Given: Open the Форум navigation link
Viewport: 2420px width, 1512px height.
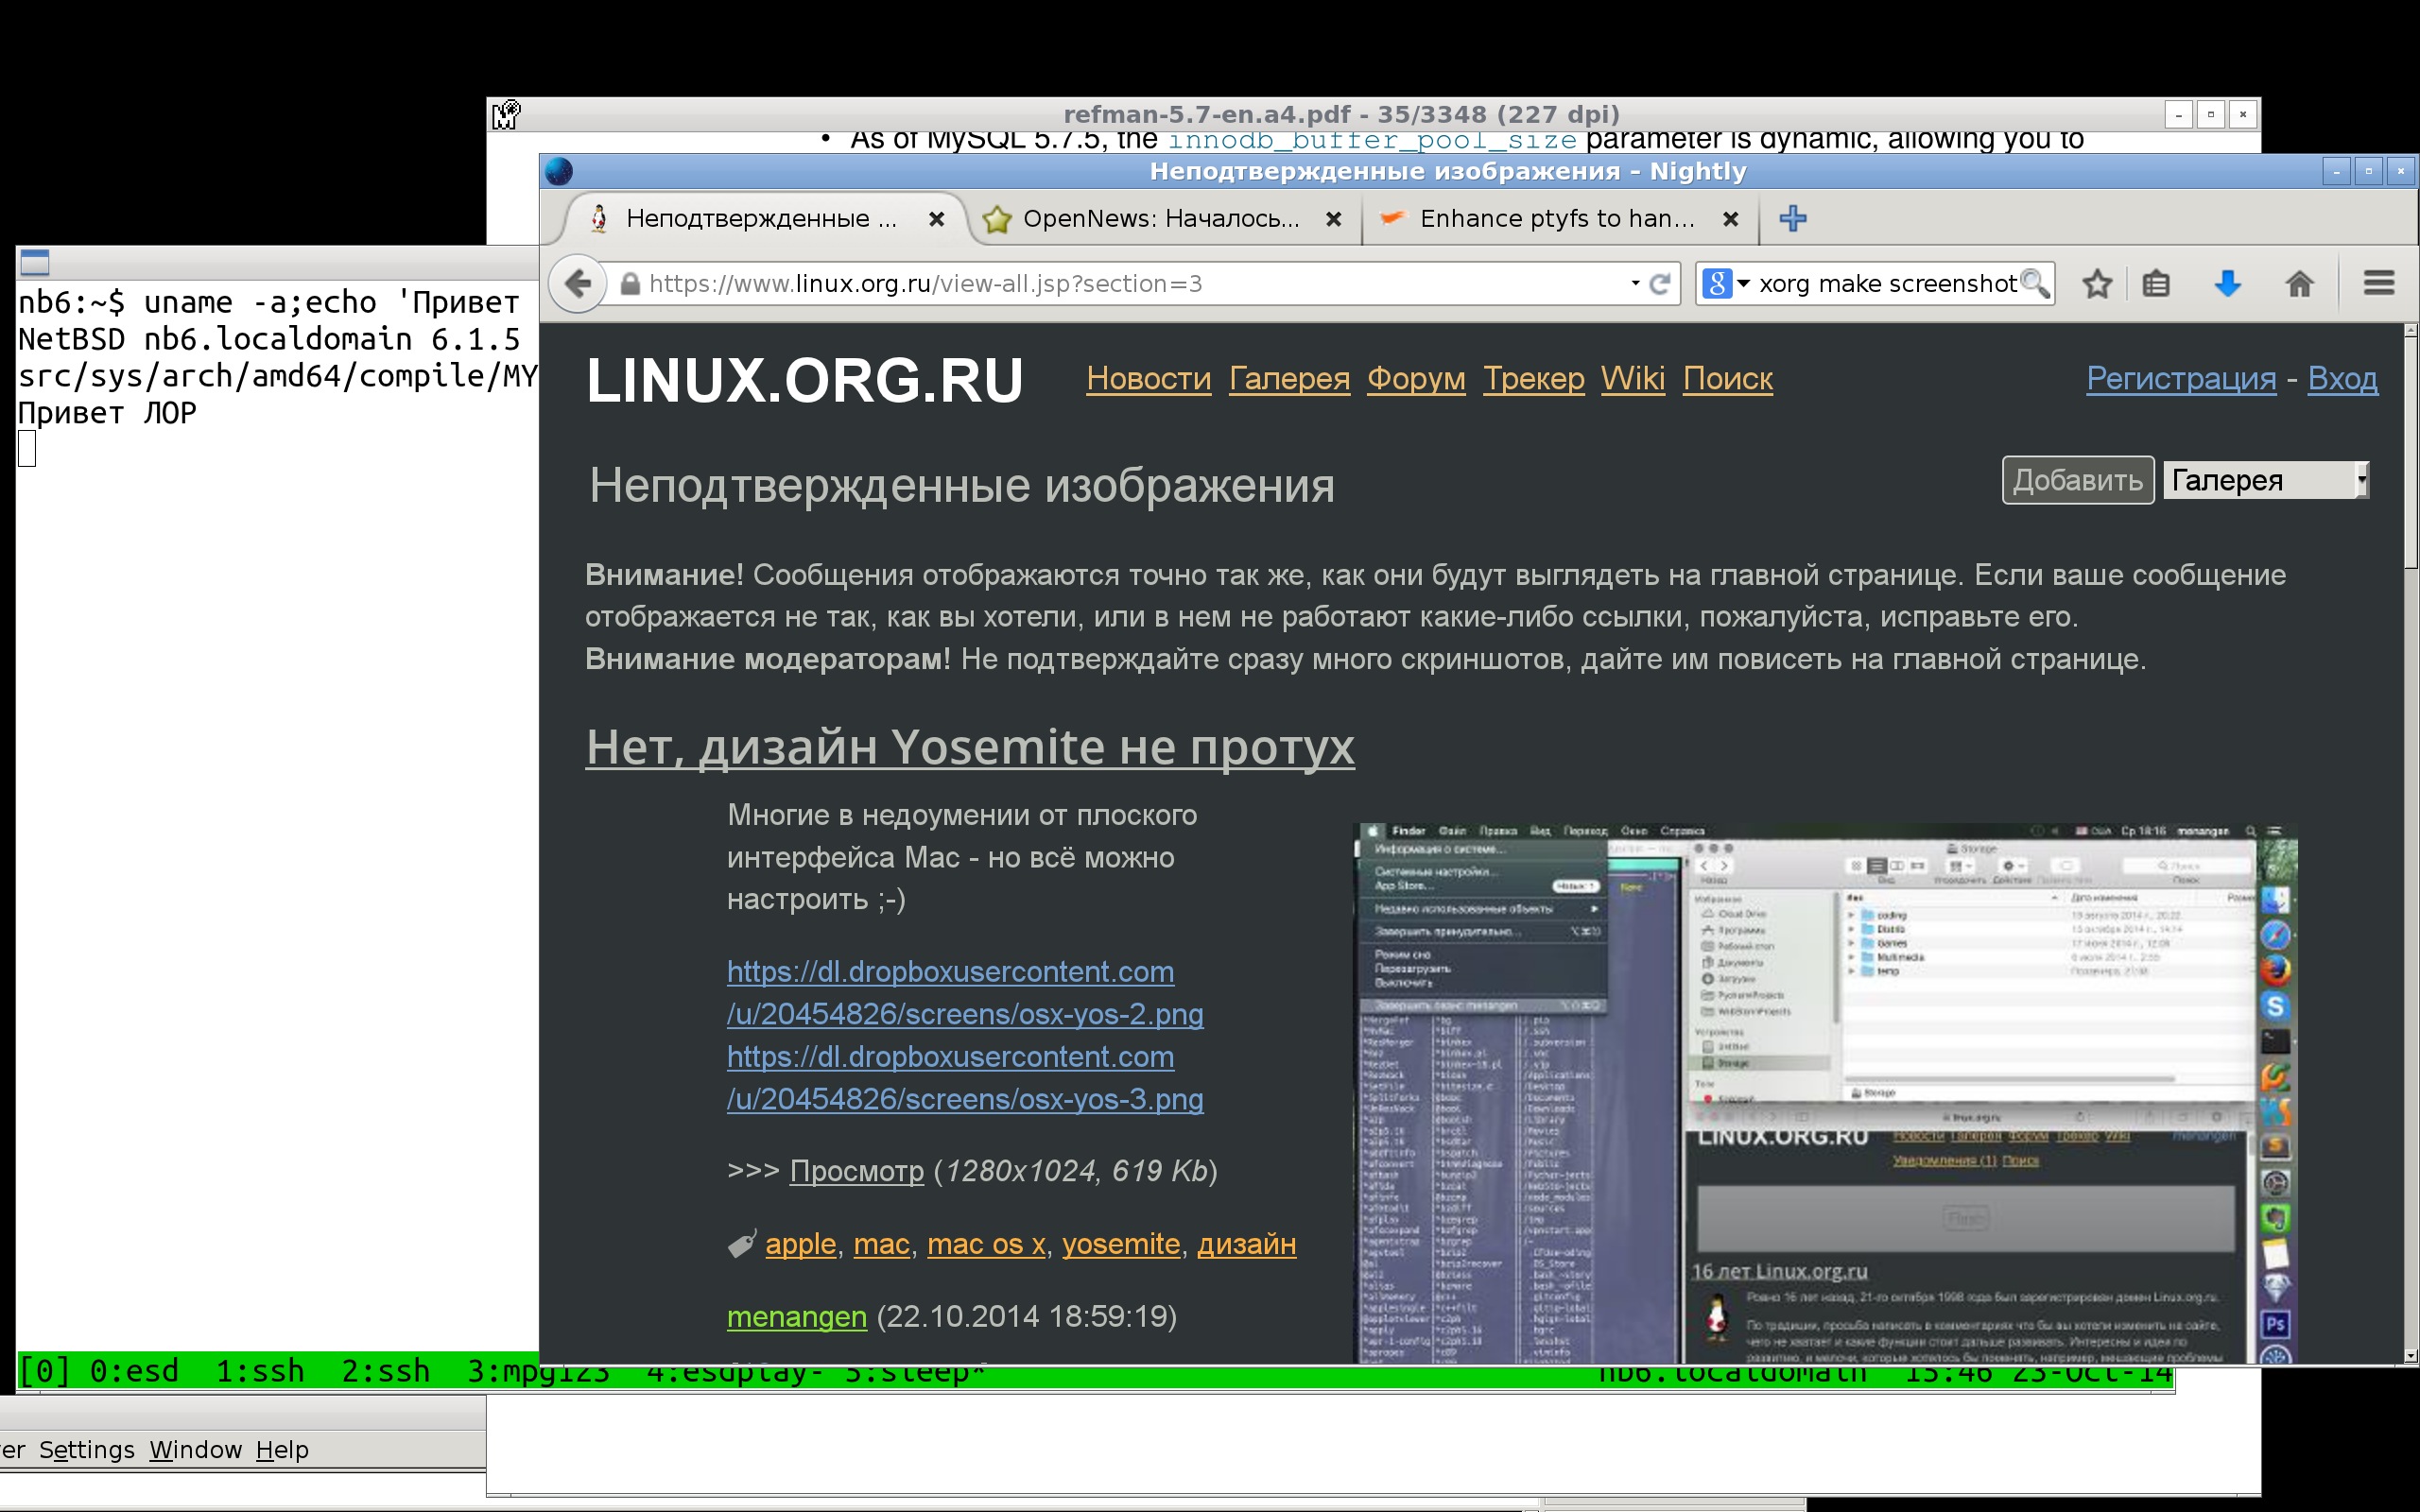Looking at the screenshot, I should coord(1415,379).
